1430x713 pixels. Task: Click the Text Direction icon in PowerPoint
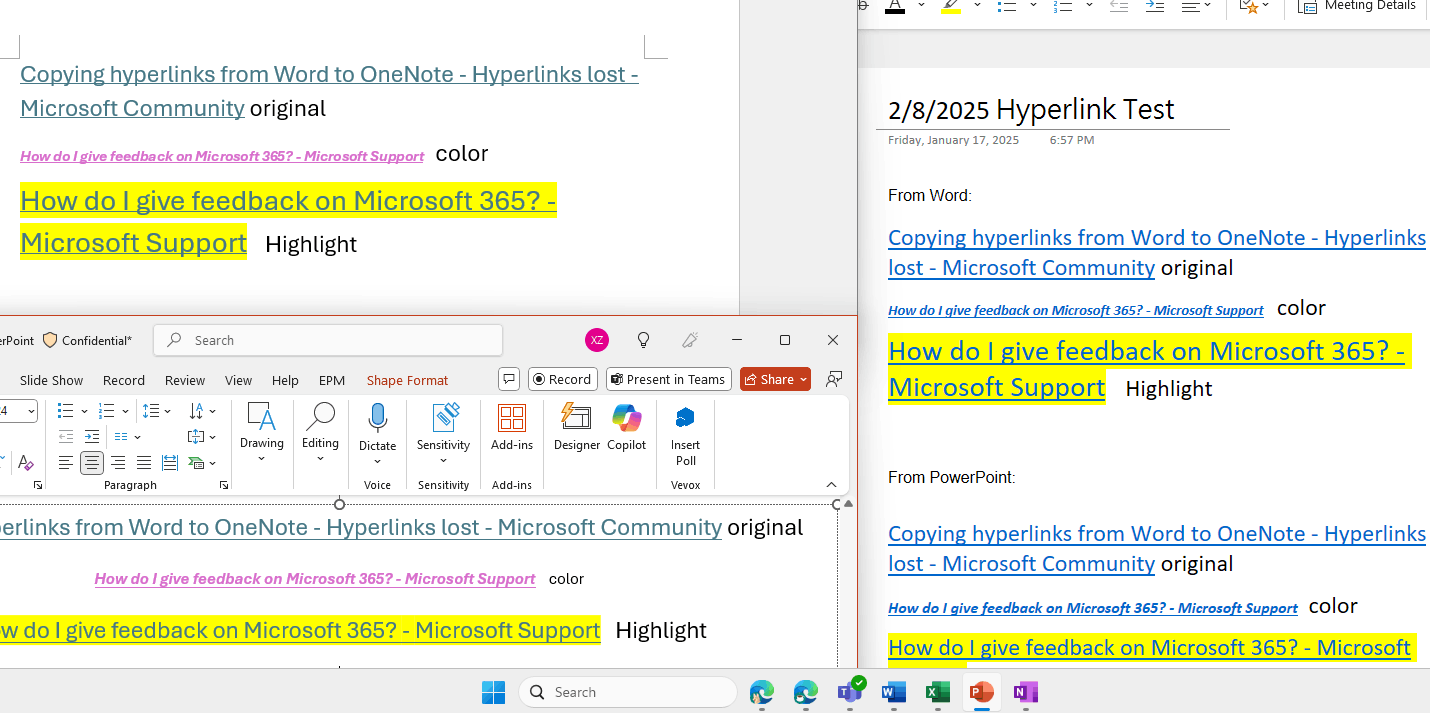pyautogui.click(x=196, y=411)
